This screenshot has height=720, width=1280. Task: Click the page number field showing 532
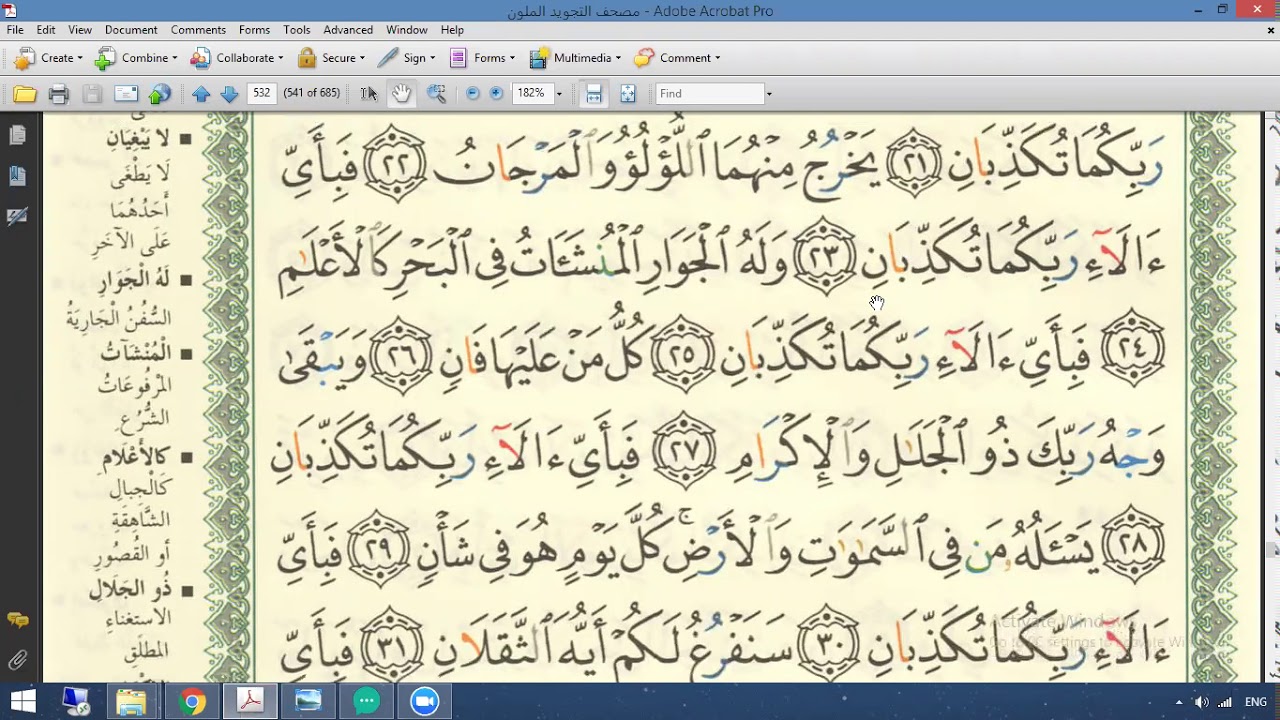click(262, 93)
